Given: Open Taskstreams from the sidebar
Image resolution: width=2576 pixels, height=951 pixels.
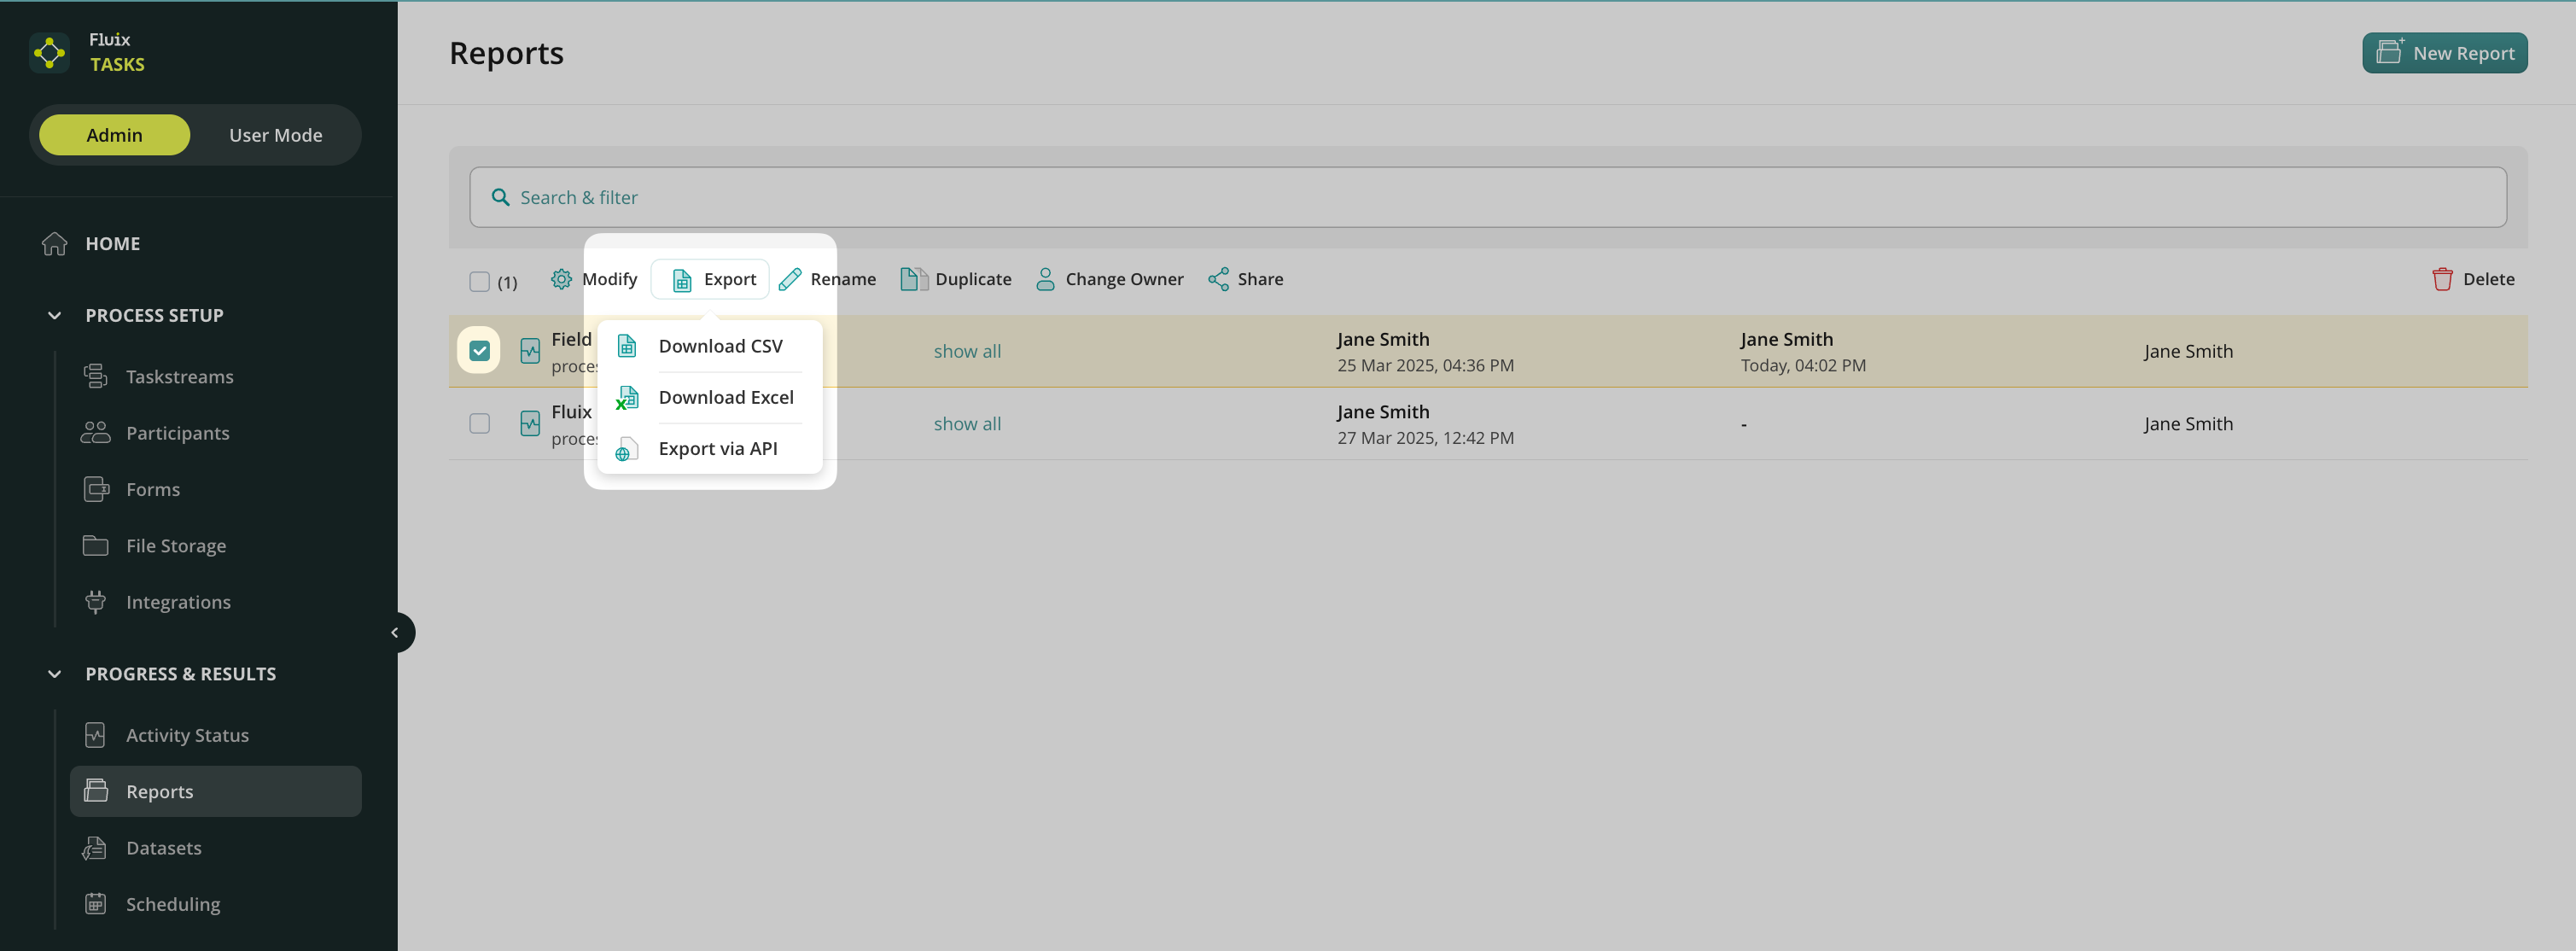Looking at the screenshot, I should (x=179, y=377).
